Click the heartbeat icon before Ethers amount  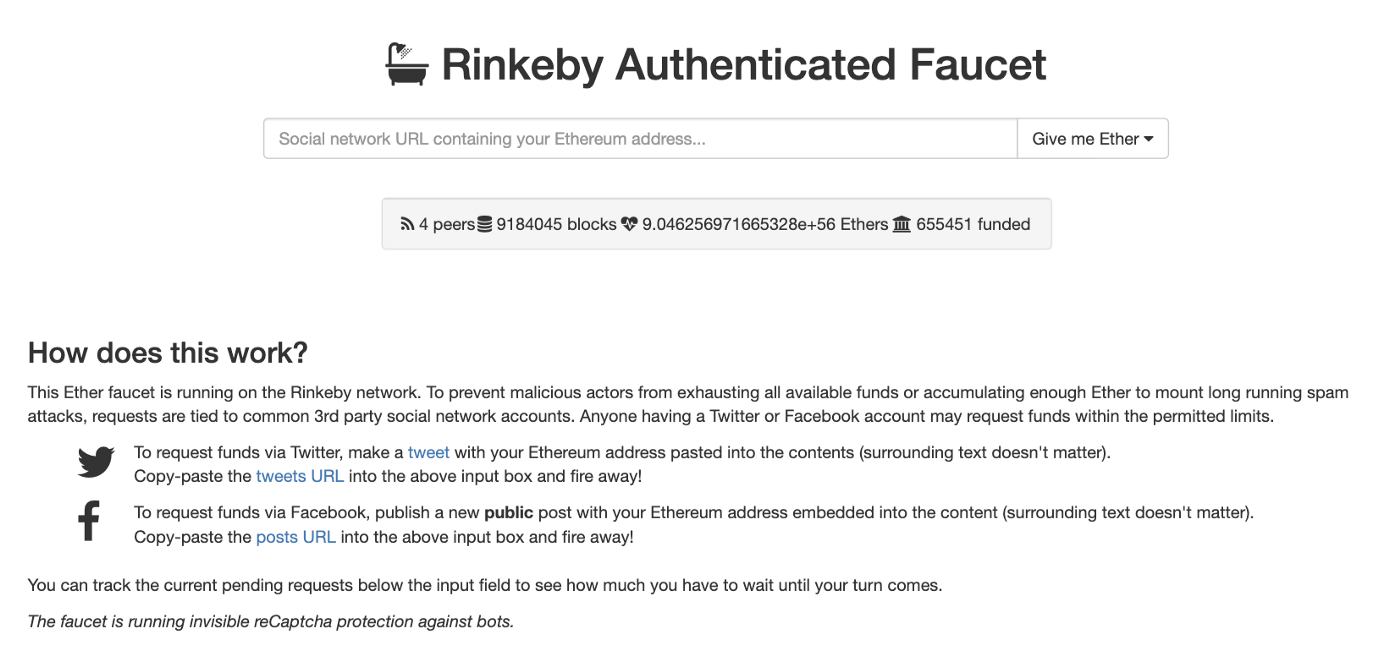(x=629, y=225)
